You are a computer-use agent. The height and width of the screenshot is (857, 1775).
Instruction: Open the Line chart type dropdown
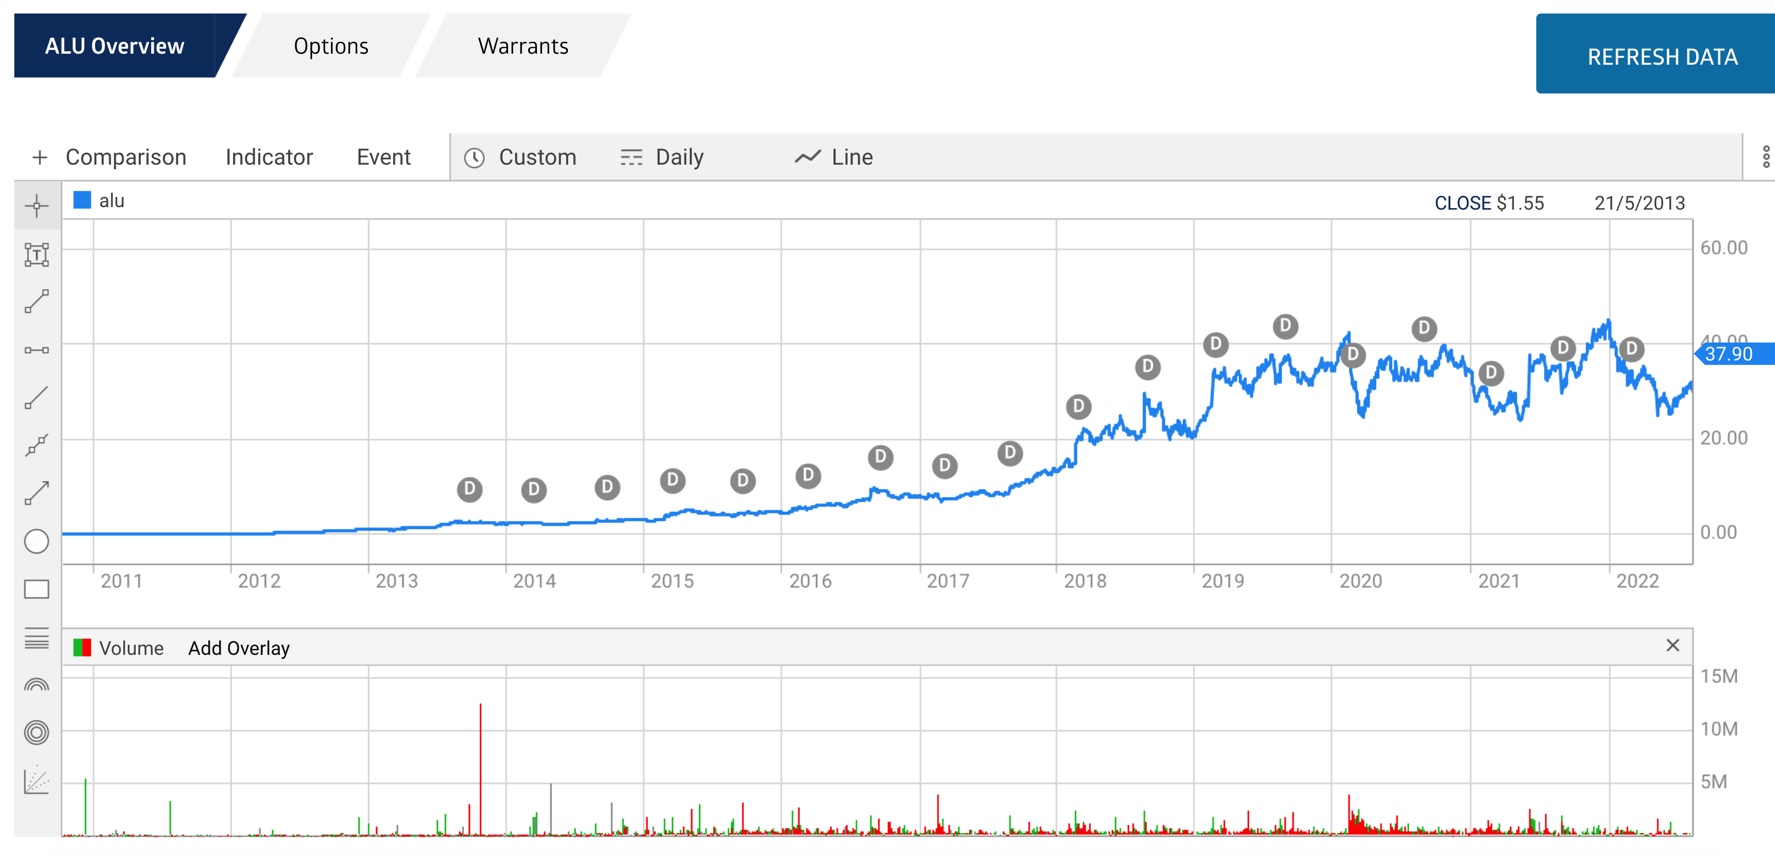click(x=834, y=157)
